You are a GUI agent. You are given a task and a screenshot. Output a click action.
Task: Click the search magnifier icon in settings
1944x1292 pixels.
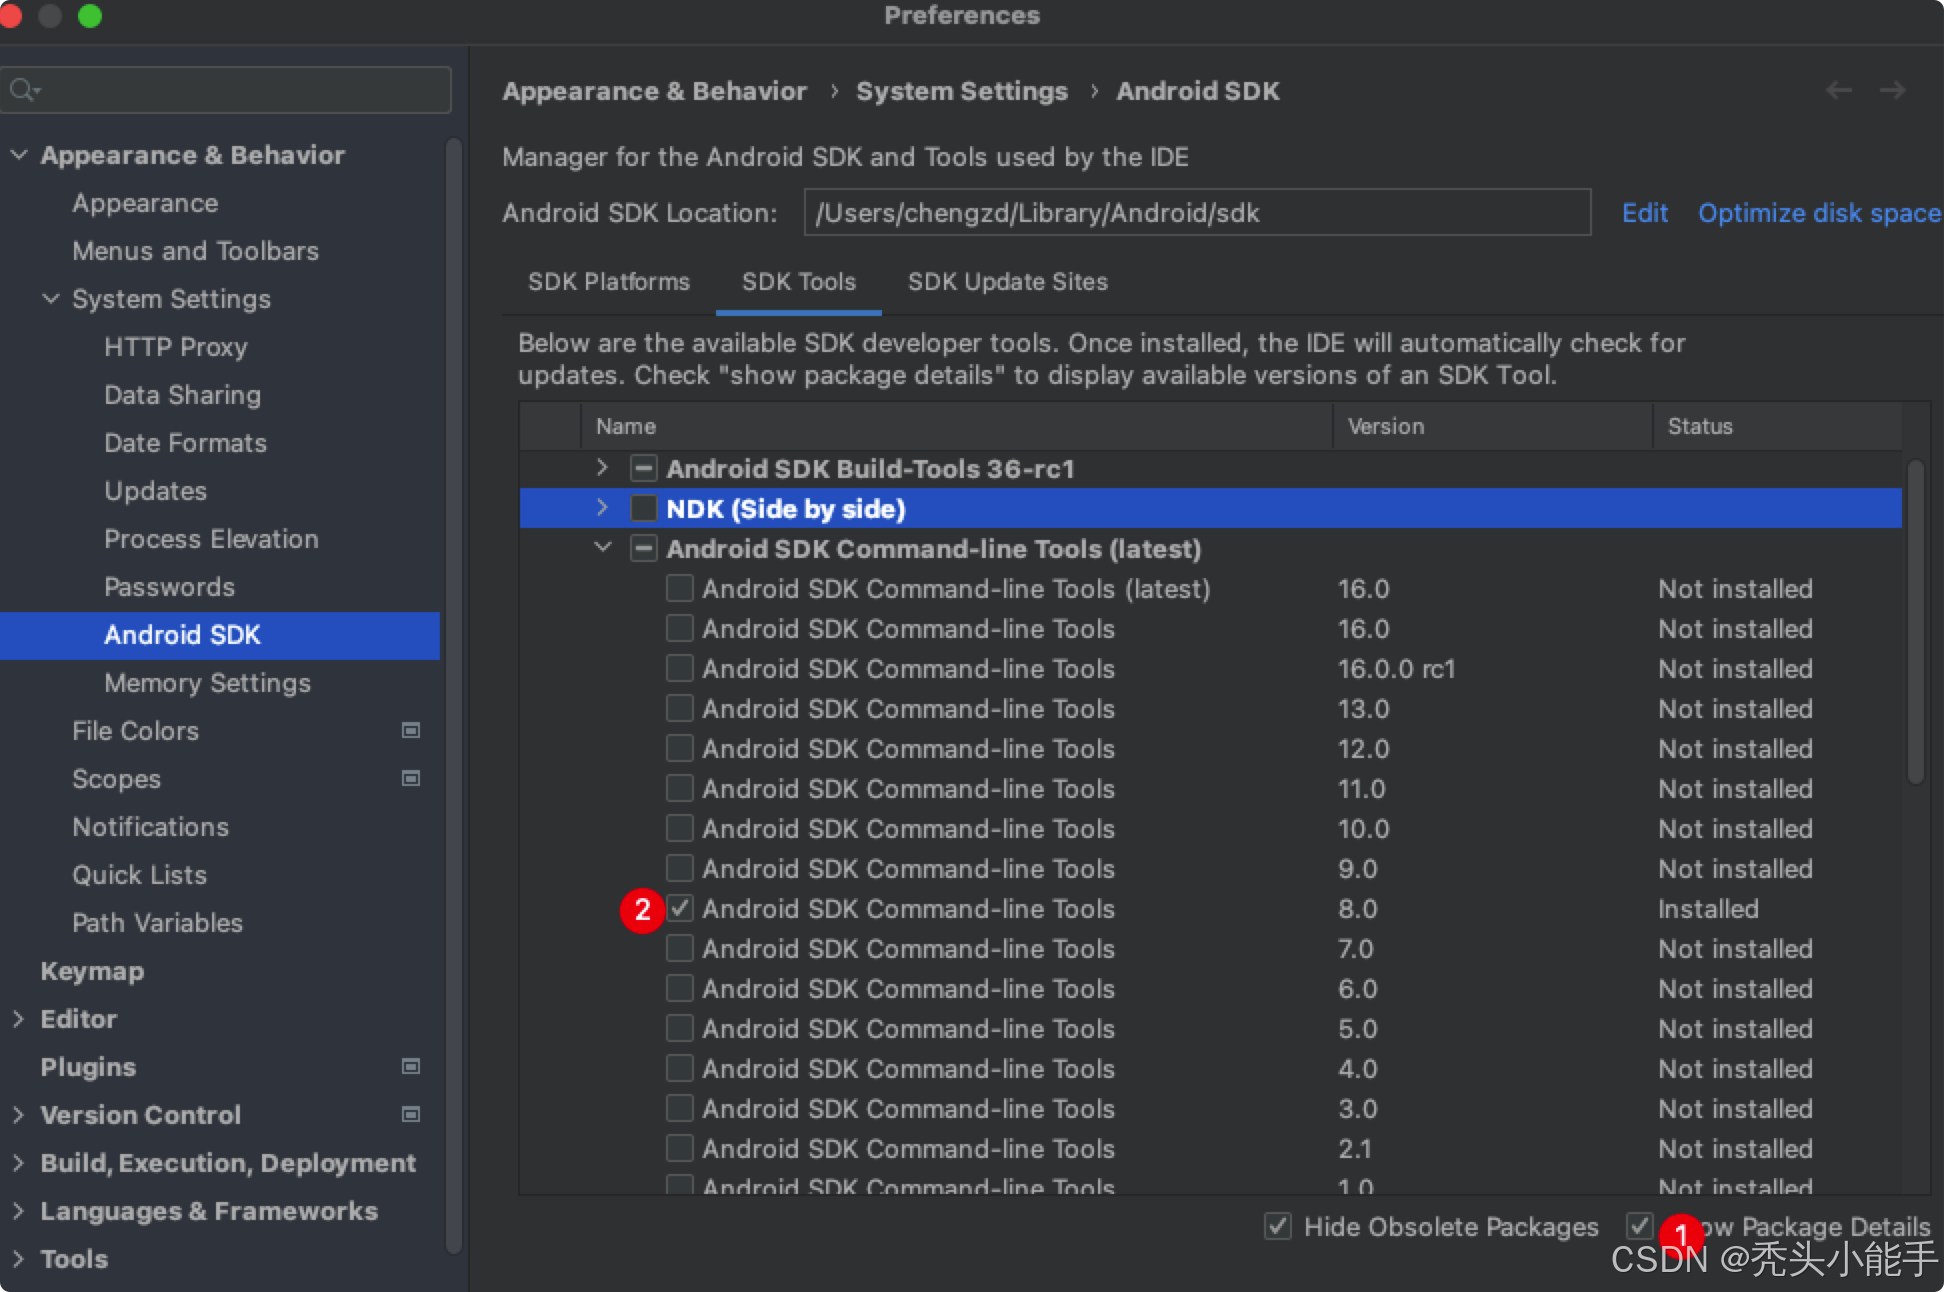coord(23,90)
